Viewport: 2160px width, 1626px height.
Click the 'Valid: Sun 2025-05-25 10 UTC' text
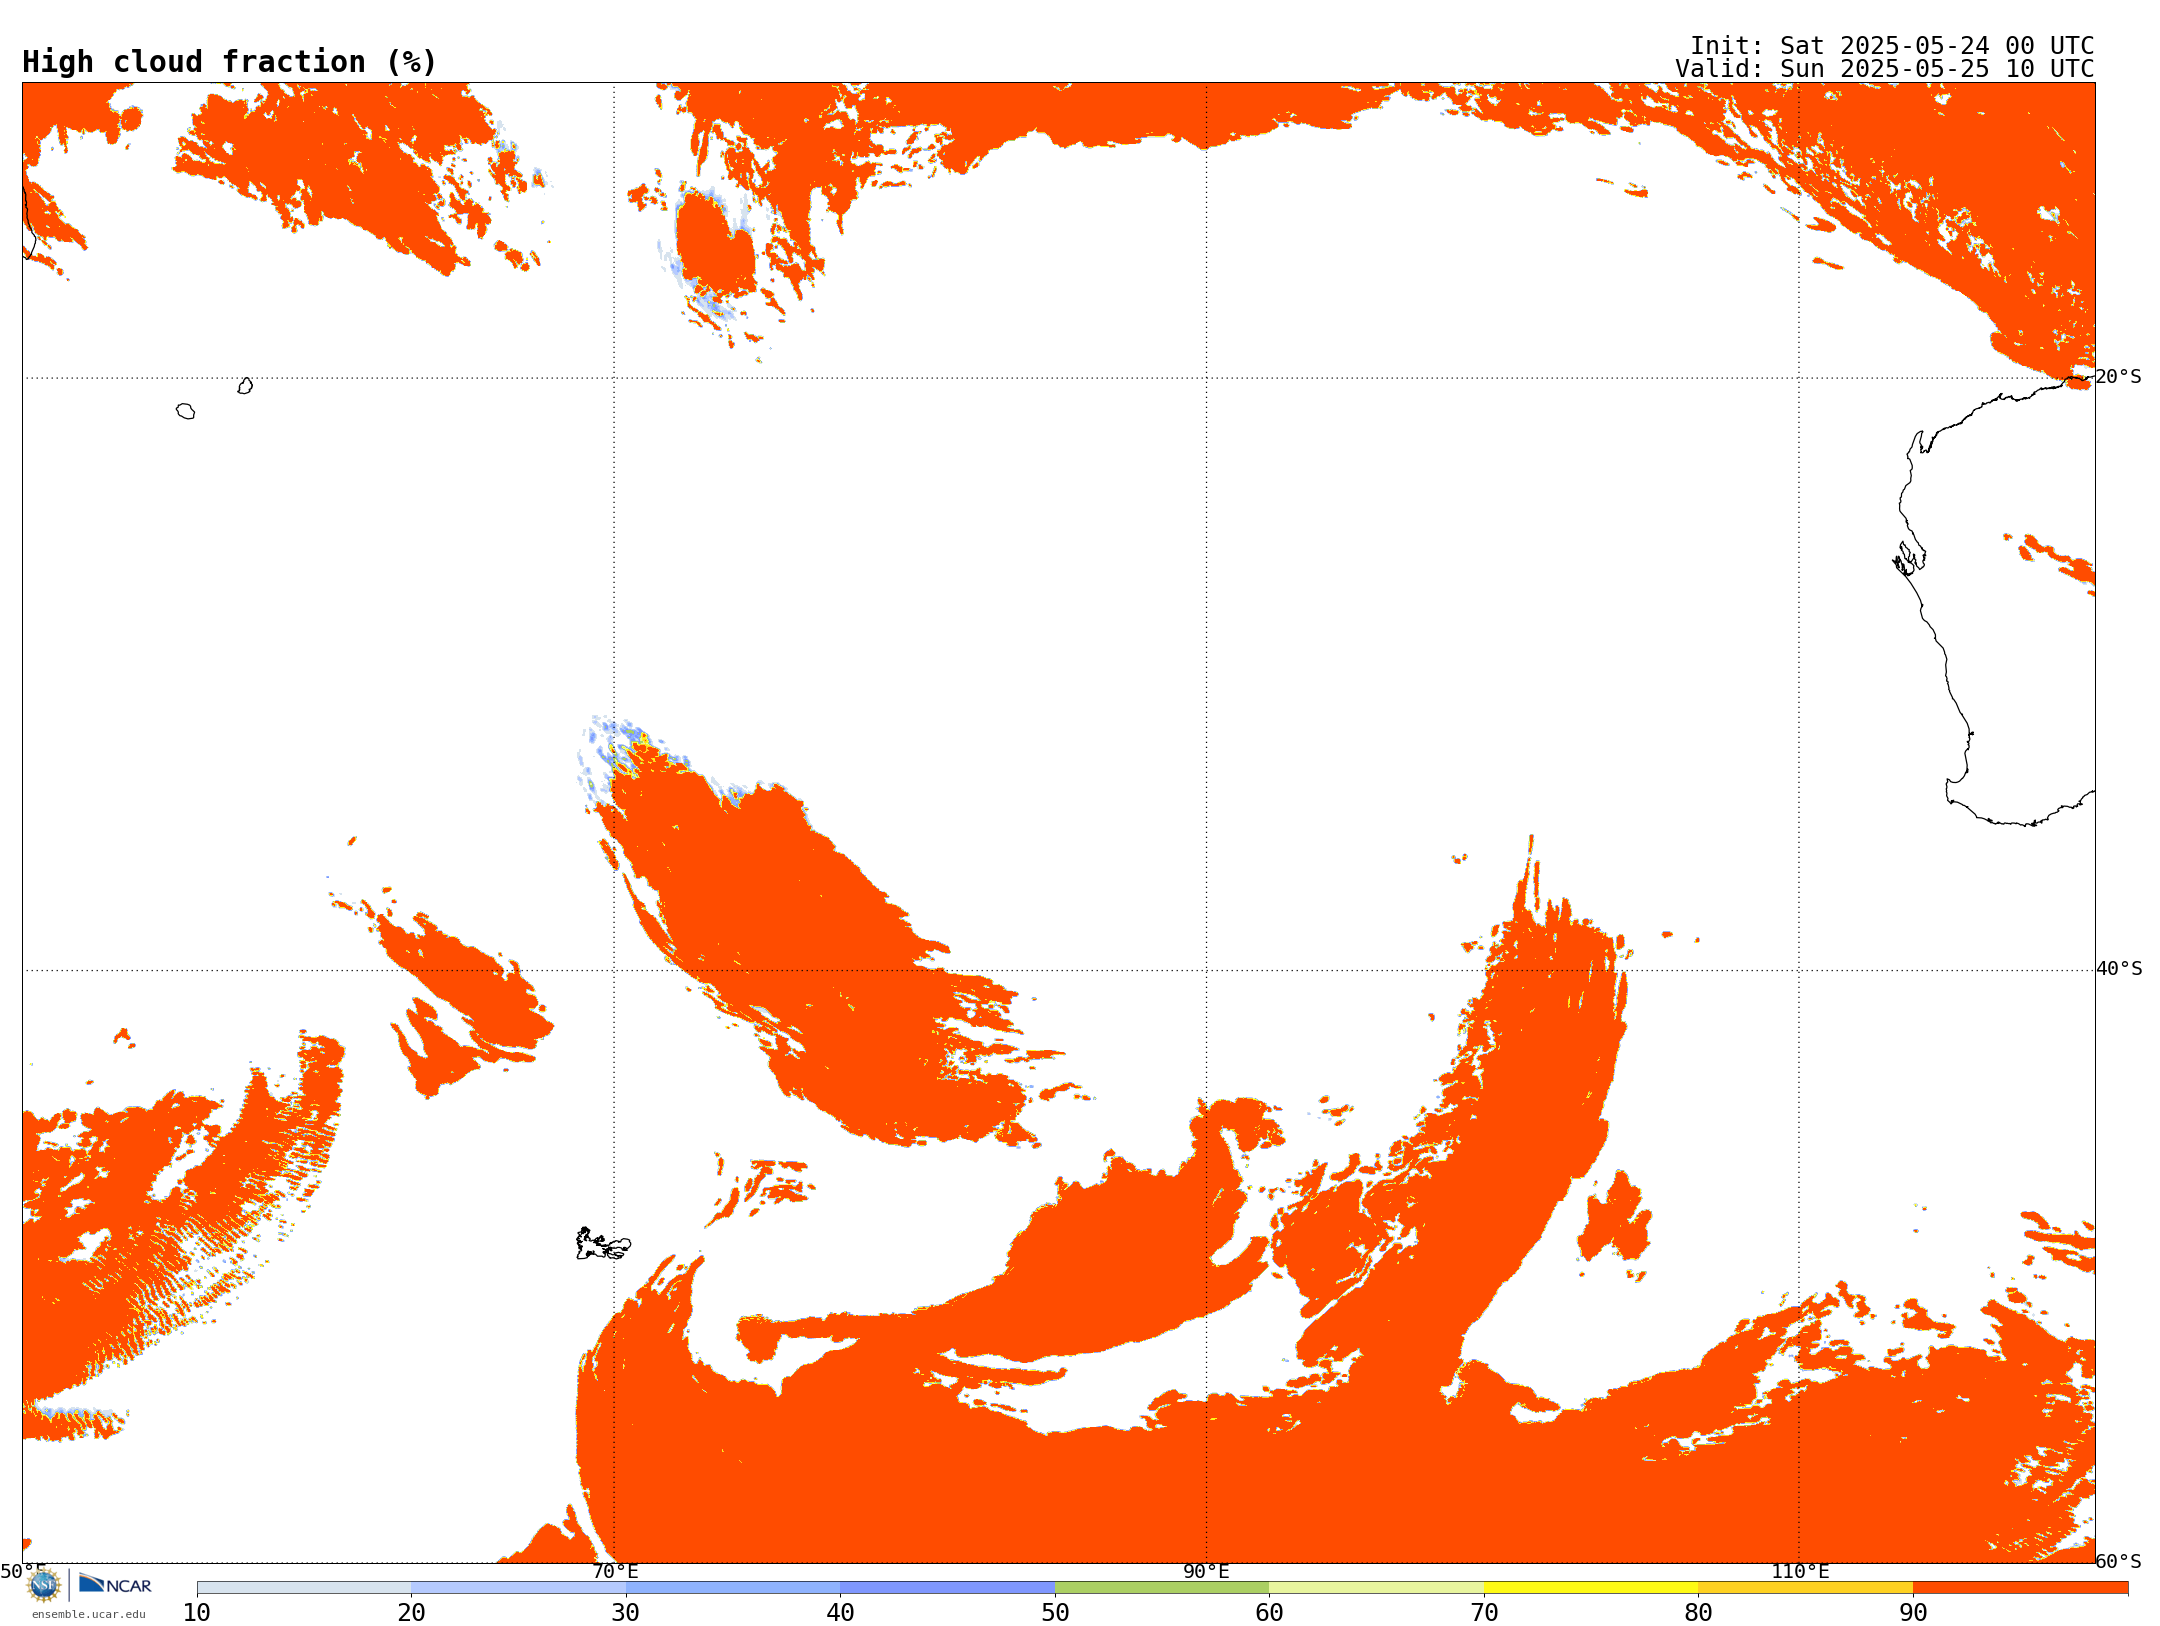click(x=1885, y=69)
